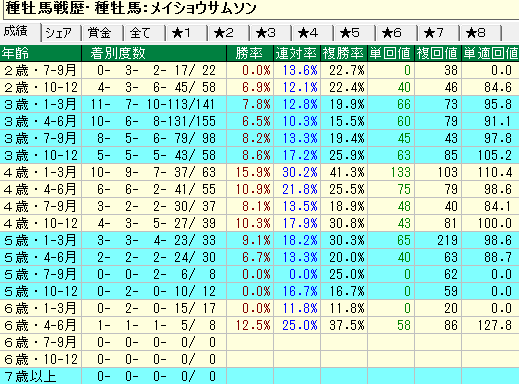Click the 10- 6- 8-131/155 record cell
Screen dimensions: 519x384
pyautogui.click(x=154, y=121)
